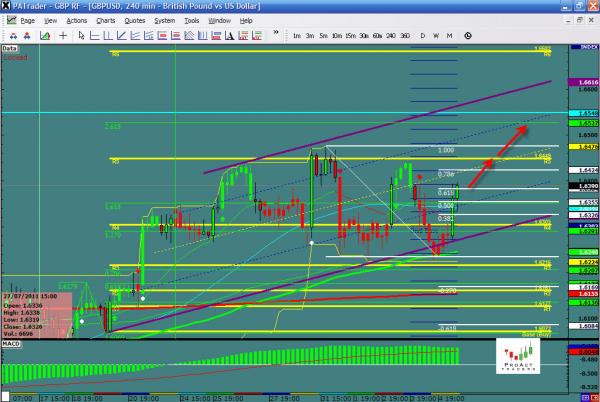
Task: Activate the crosshair cursor tool
Action: click(65, 35)
